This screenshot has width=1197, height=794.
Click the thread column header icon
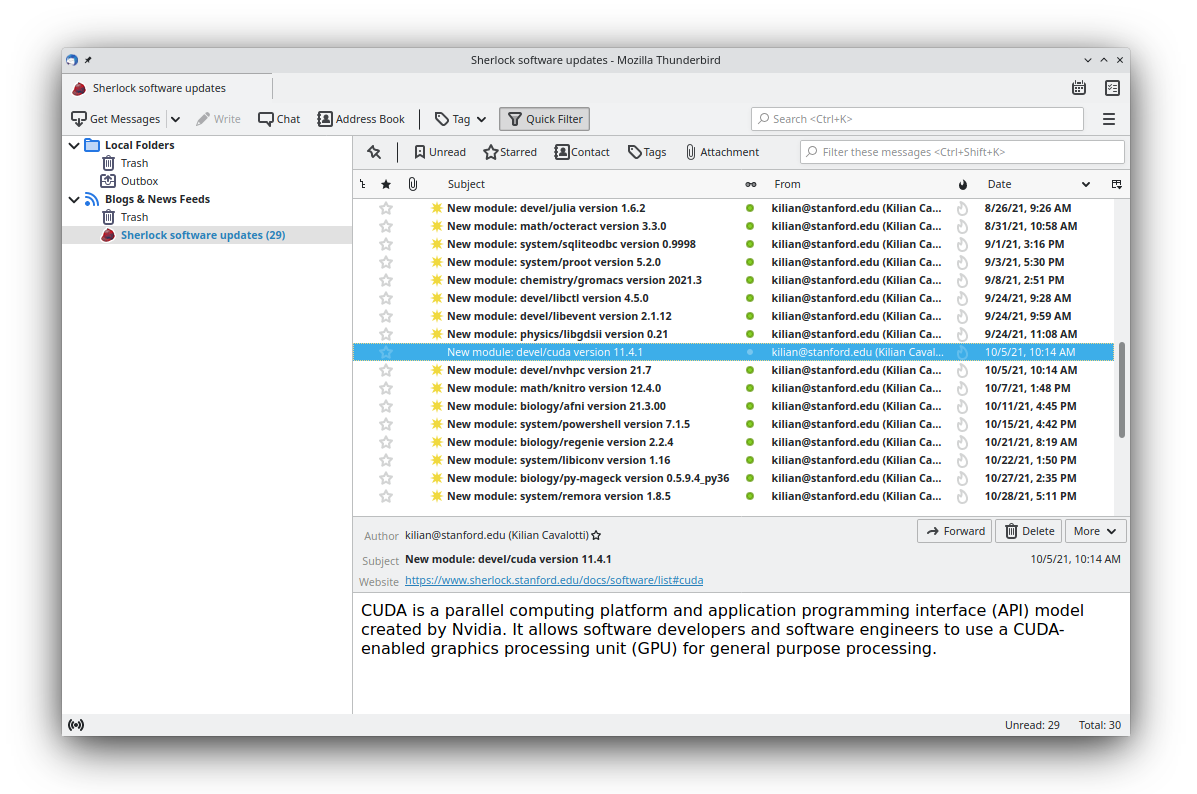click(x=363, y=184)
